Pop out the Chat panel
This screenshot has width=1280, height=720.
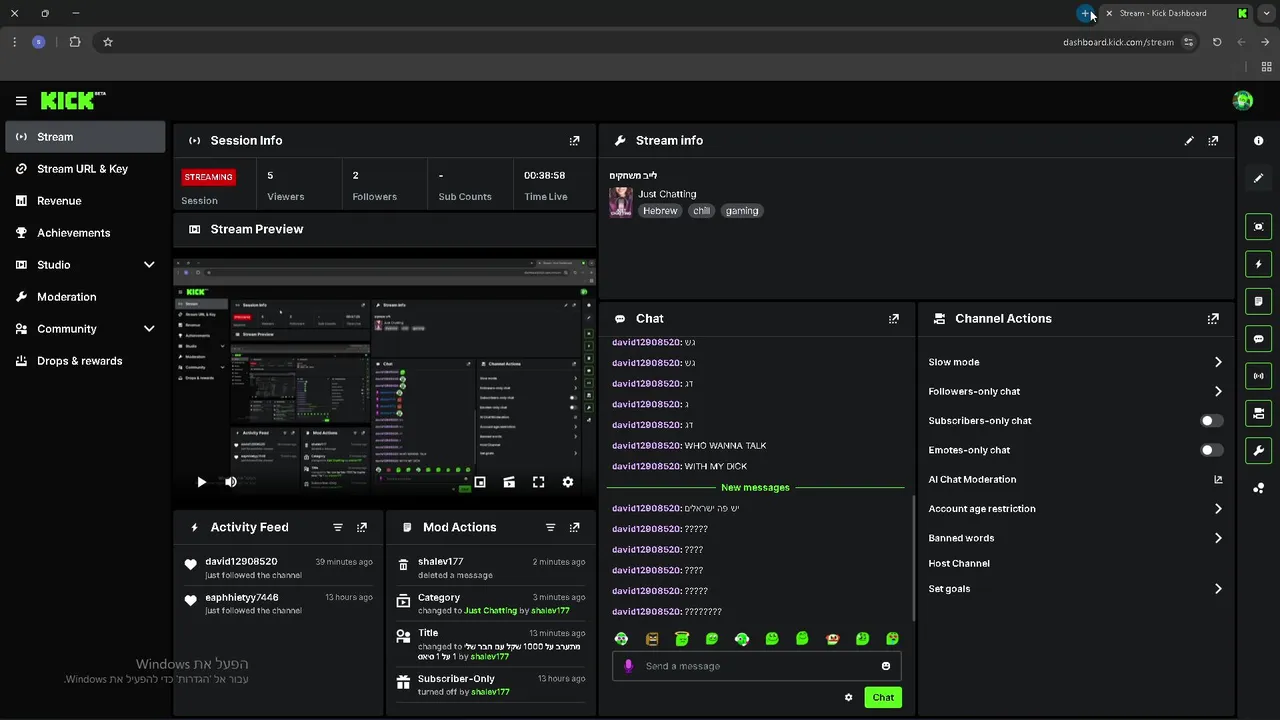click(x=894, y=319)
